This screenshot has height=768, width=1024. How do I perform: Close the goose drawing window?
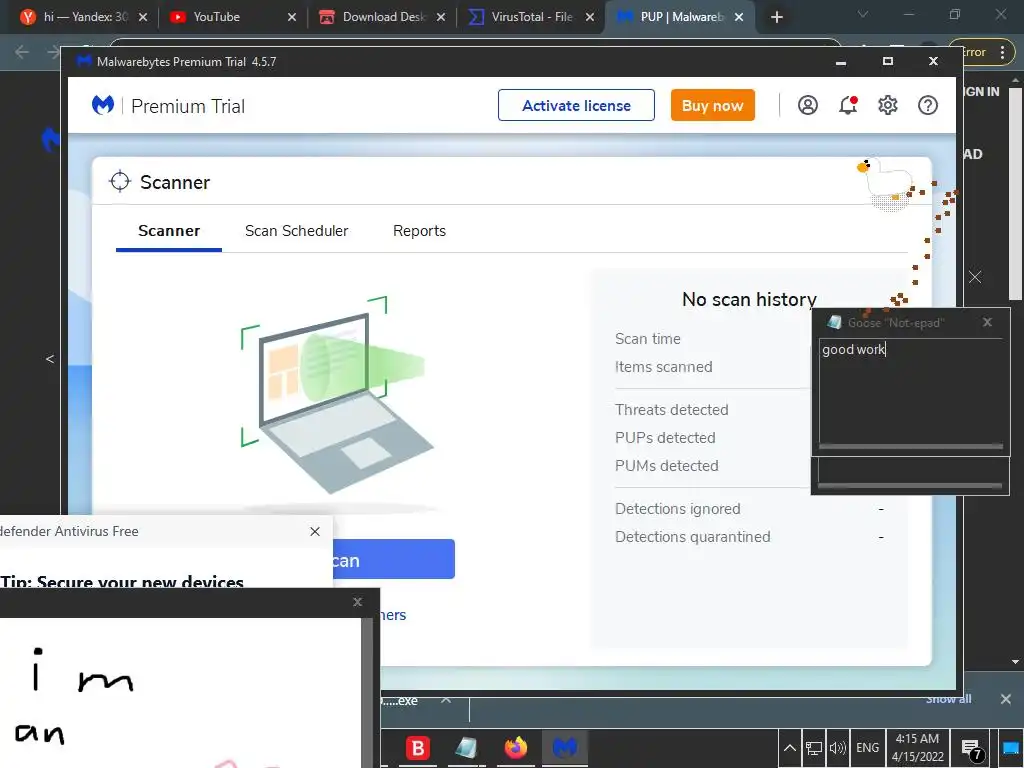357,602
